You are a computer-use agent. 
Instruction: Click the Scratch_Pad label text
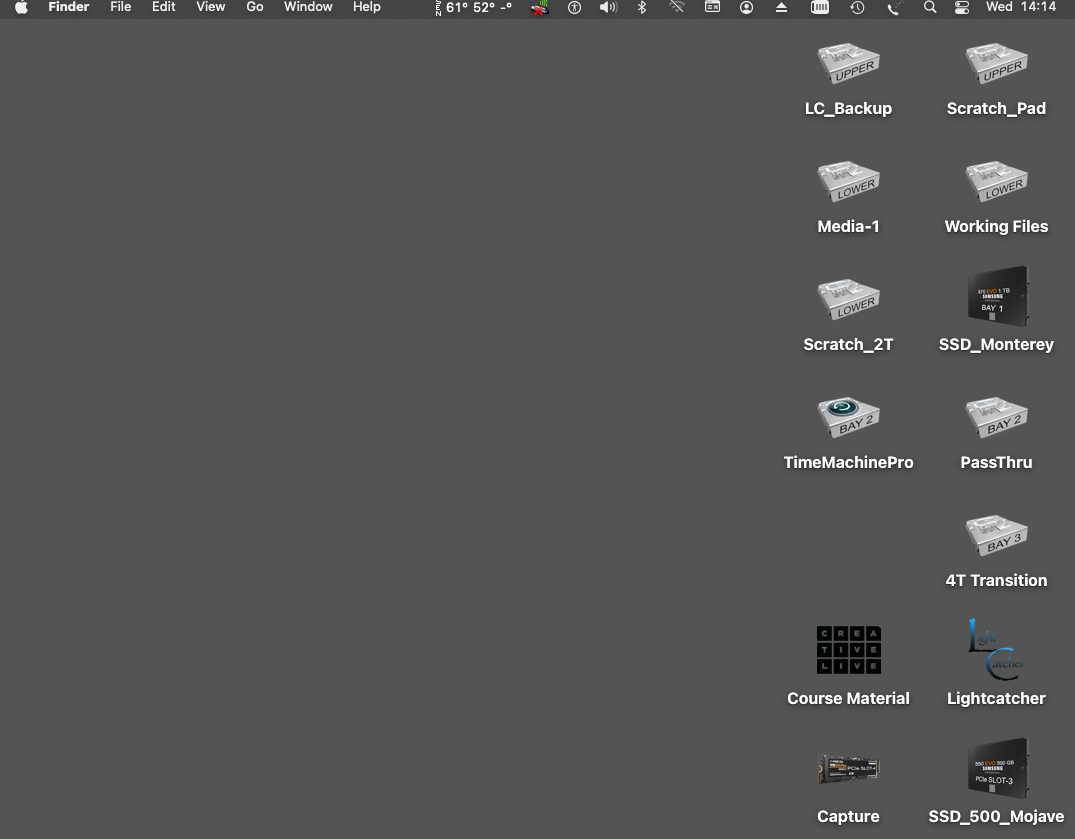click(997, 108)
